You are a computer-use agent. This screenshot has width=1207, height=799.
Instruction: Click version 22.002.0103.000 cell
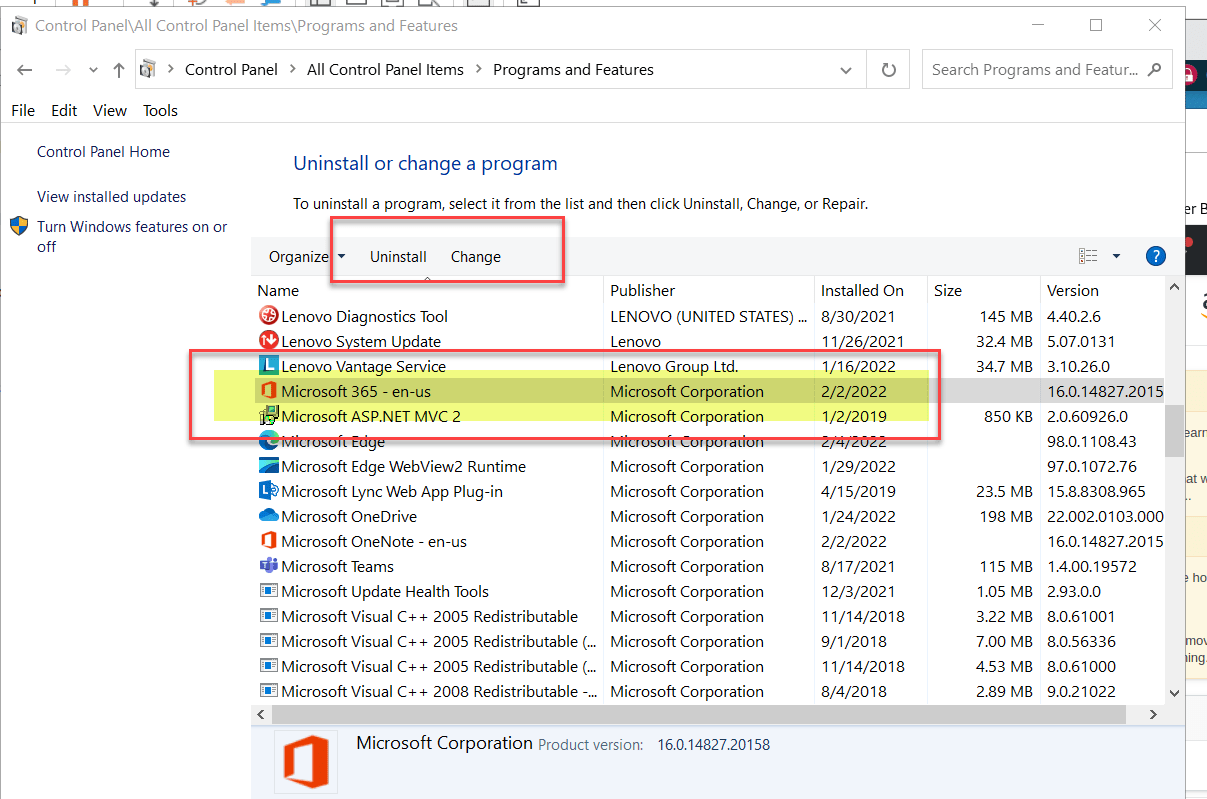(x=1105, y=516)
